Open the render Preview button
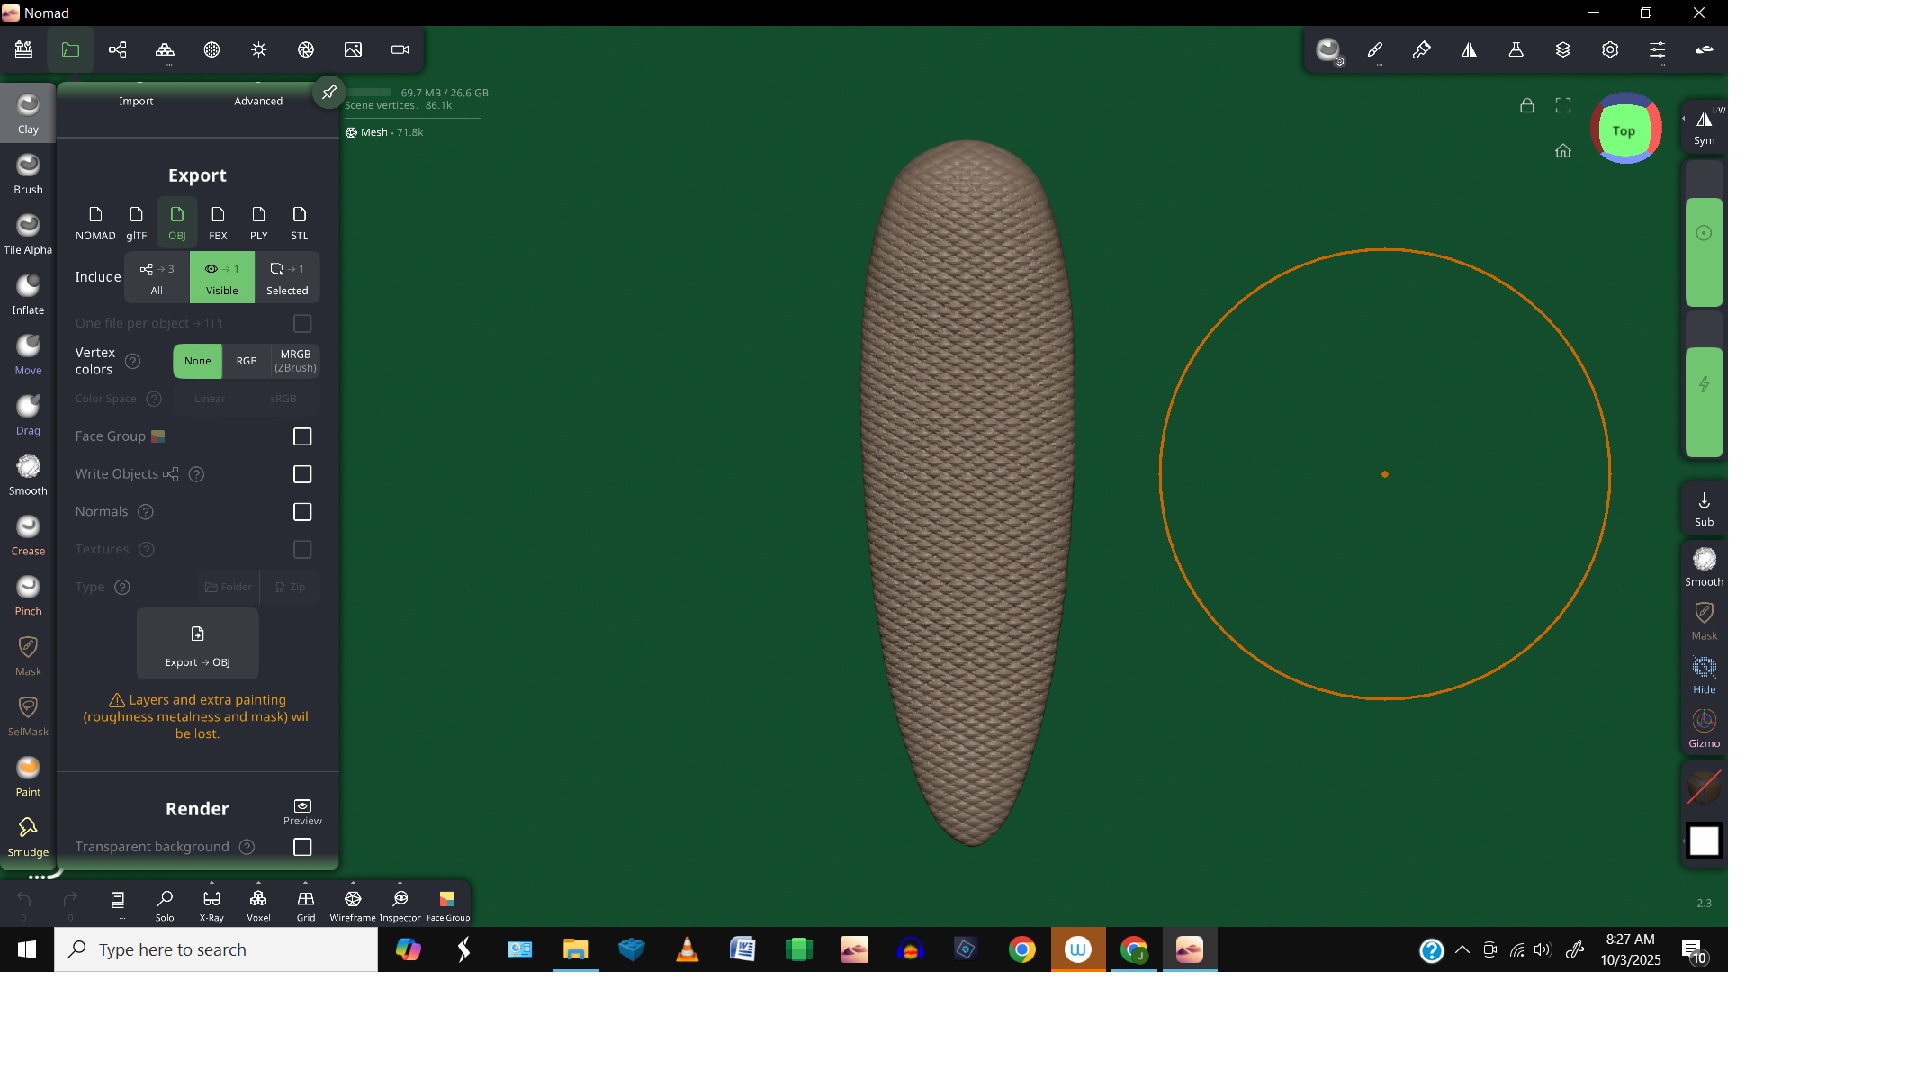Image resolution: width=1920 pixels, height=1080 pixels. tap(302, 811)
